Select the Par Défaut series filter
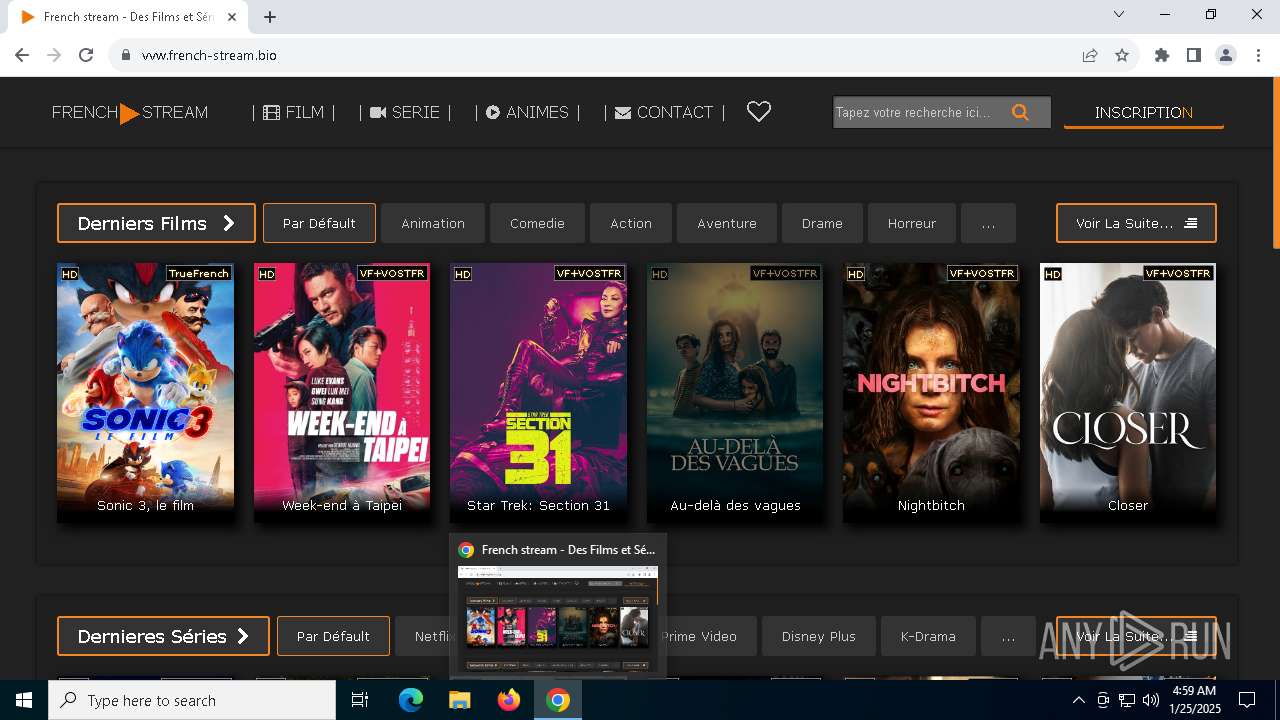This screenshot has width=1280, height=720. point(333,636)
